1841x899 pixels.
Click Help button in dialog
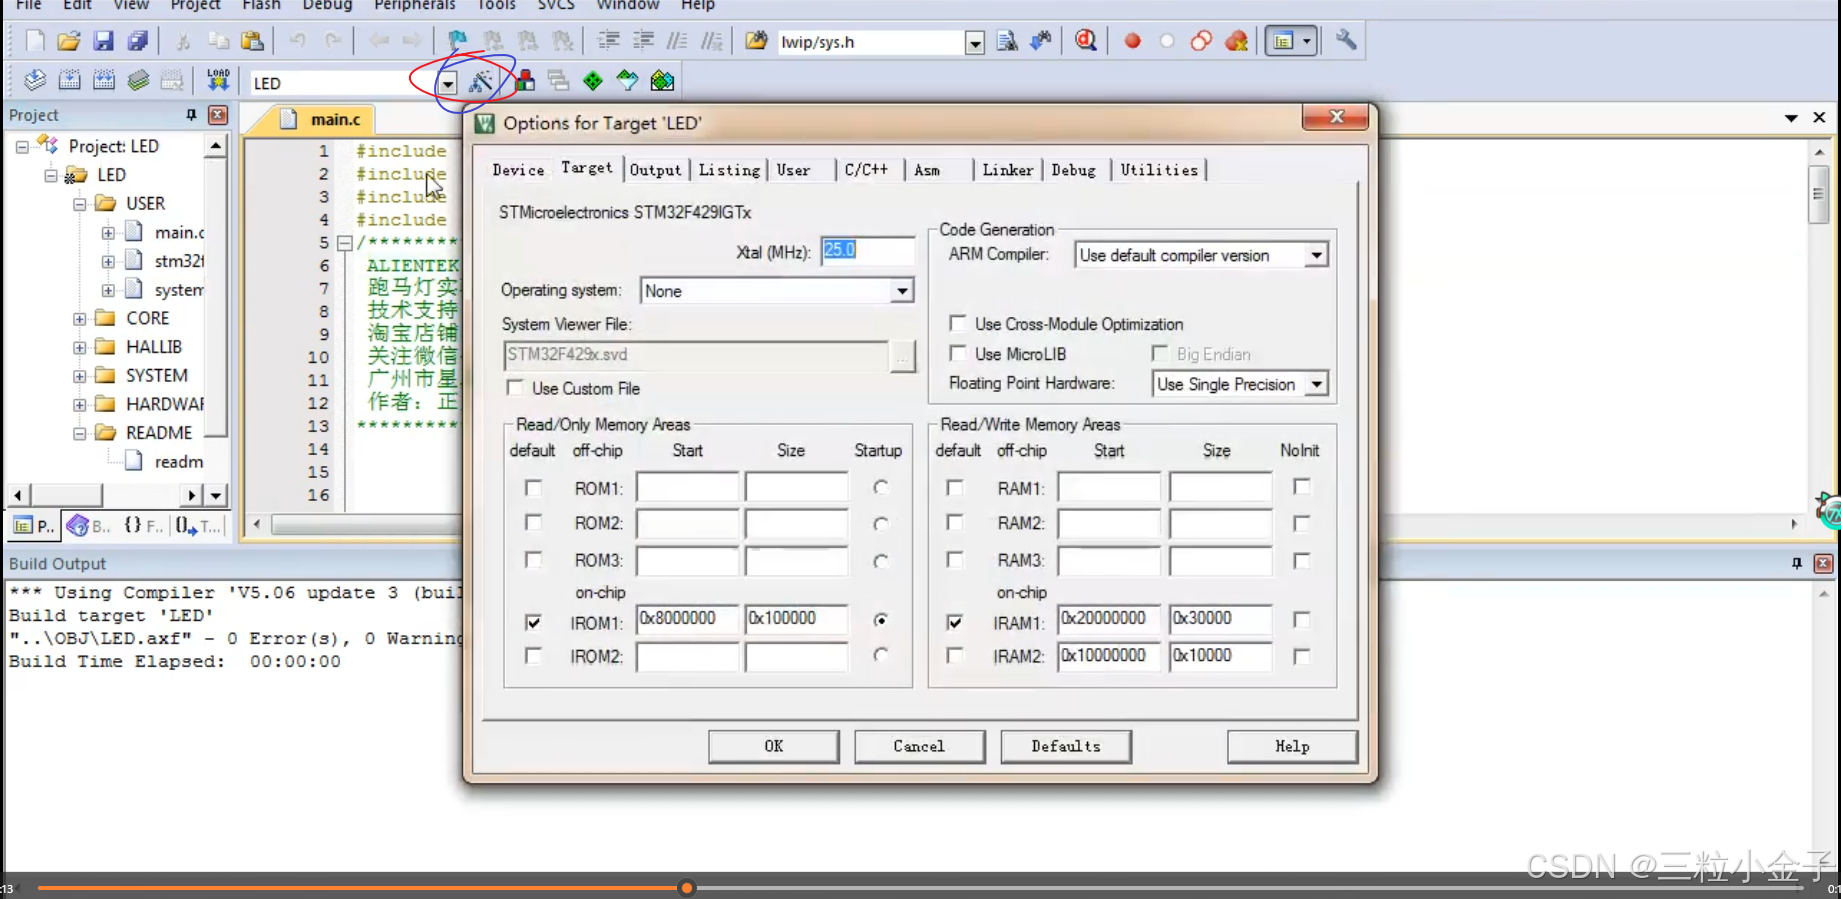1292,746
